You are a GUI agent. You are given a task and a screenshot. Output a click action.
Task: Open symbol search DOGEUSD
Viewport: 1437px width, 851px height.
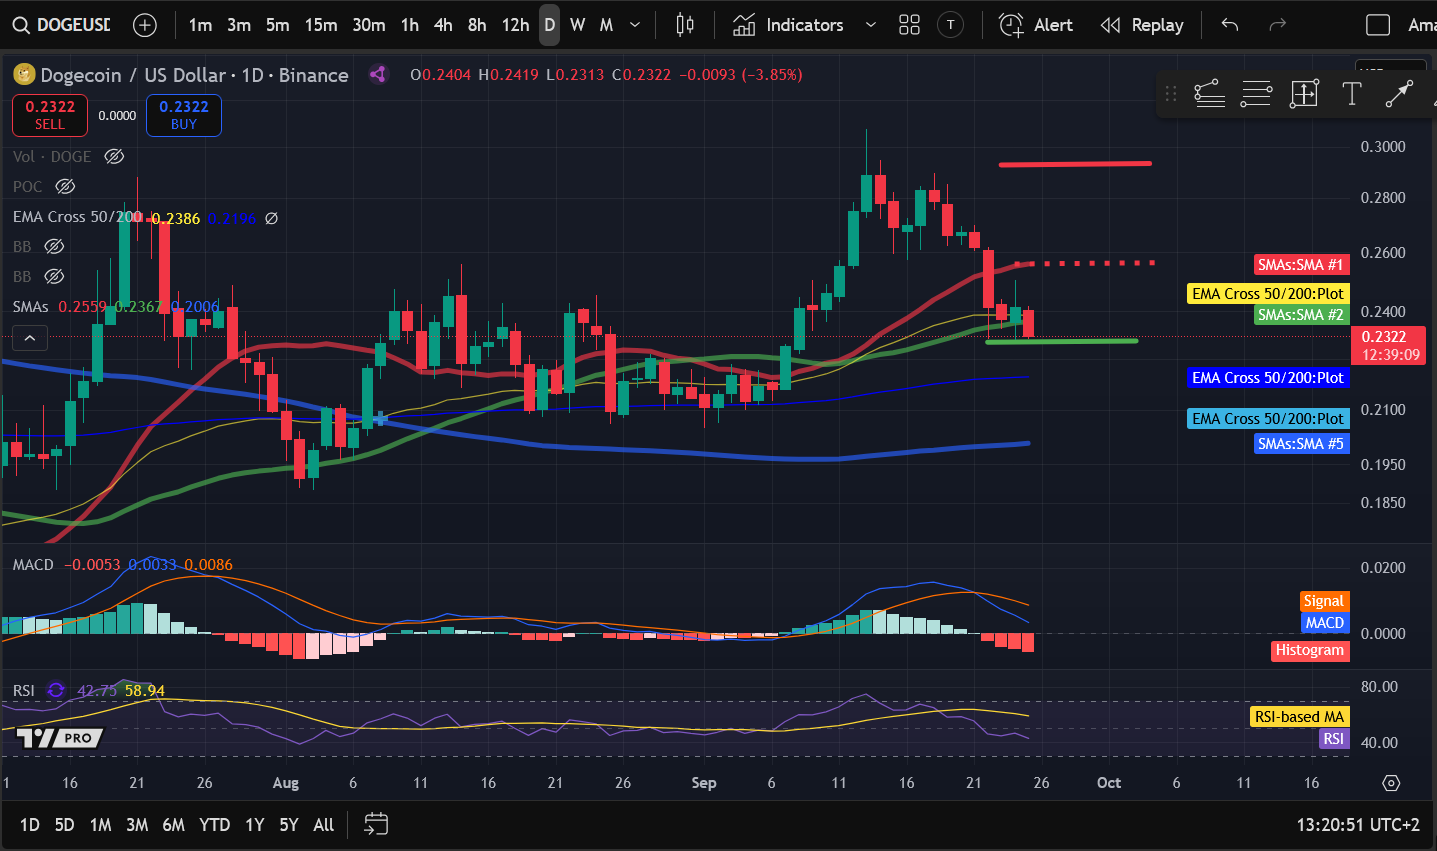click(x=62, y=25)
